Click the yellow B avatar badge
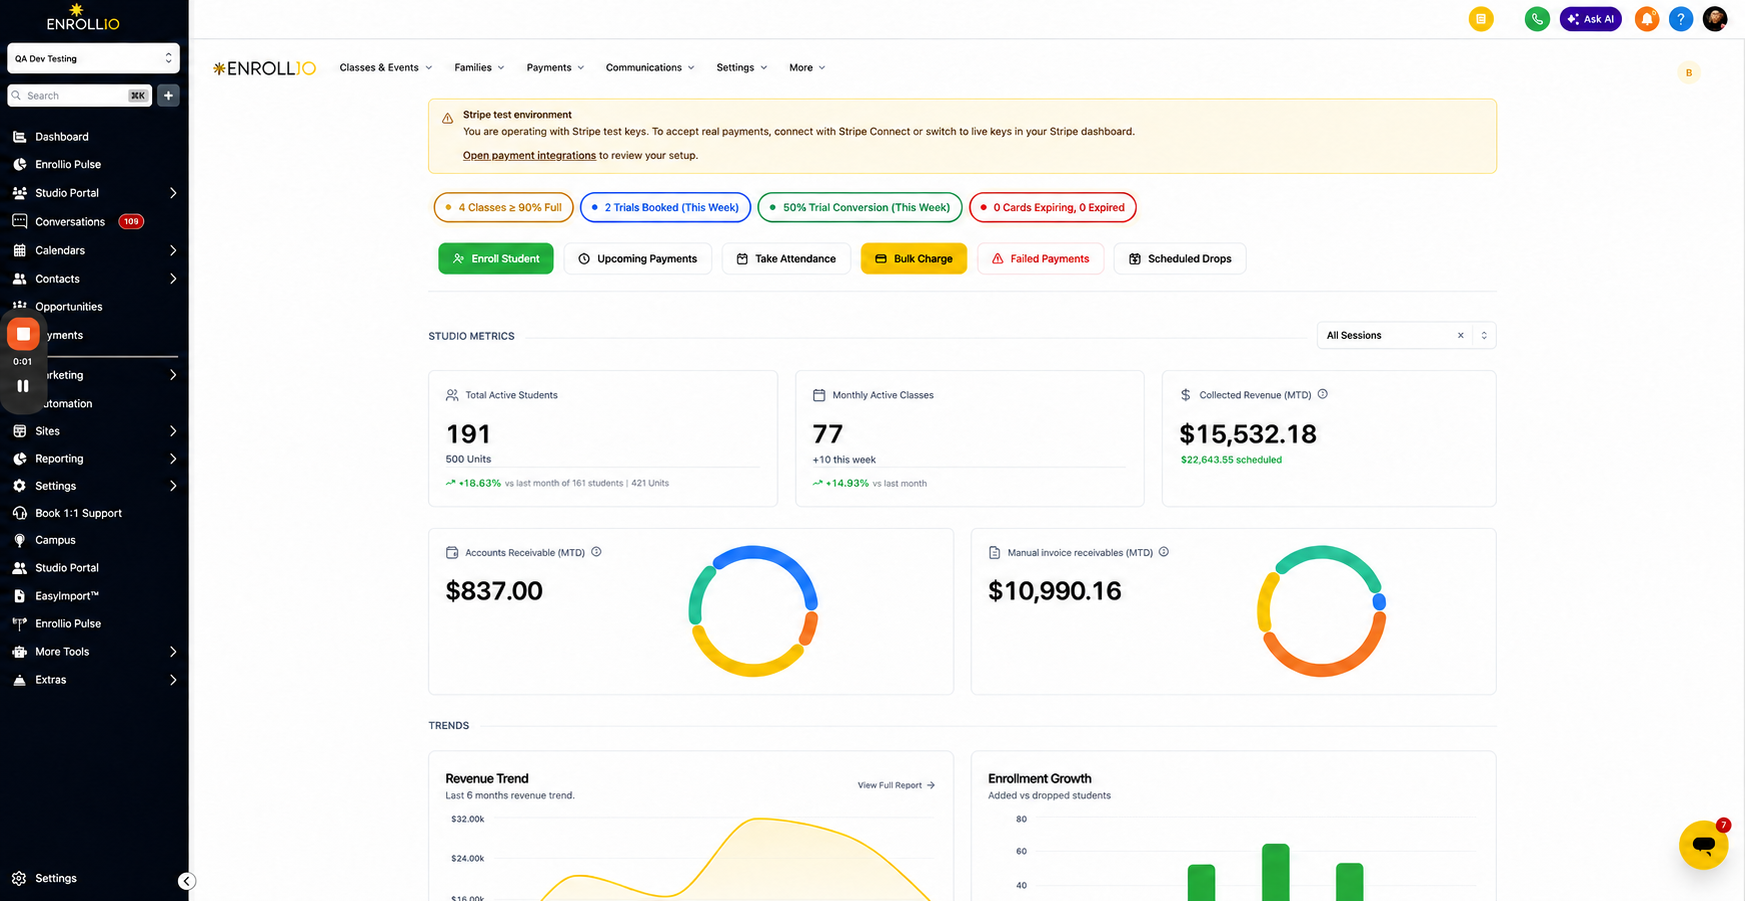1745x901 pixels. [1689, 72]
